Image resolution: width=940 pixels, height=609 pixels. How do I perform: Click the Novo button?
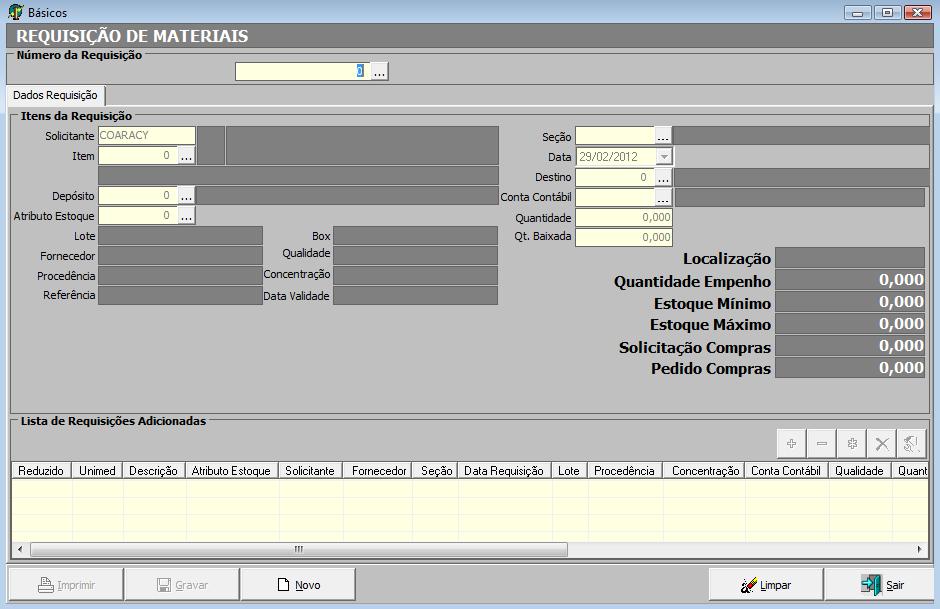tap(298, 585)
